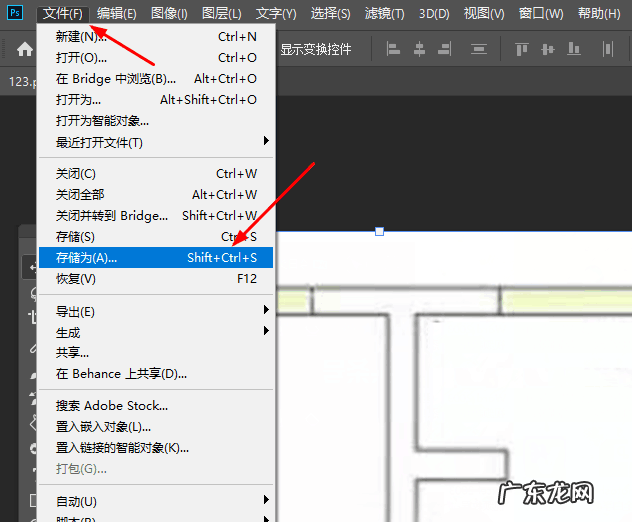Viewport: 632px width, 522px height.
Task: Distribute horizontally icon at options bar end
Action: pyautogui.click(x=608, y=49)
